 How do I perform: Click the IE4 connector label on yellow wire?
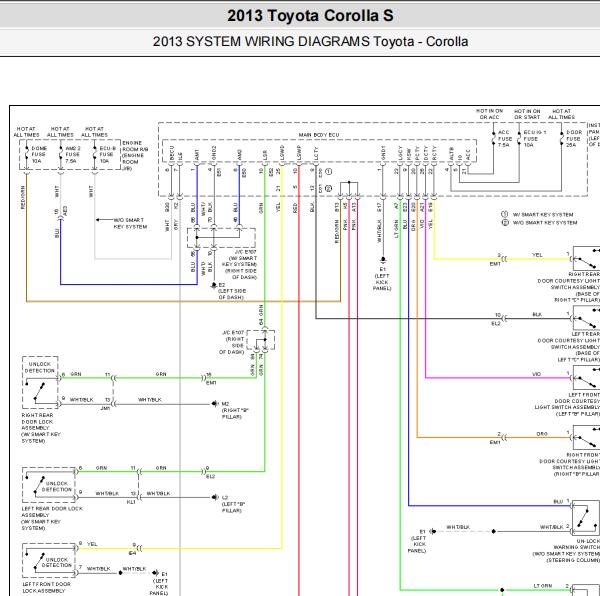click(x=132, y=553)
